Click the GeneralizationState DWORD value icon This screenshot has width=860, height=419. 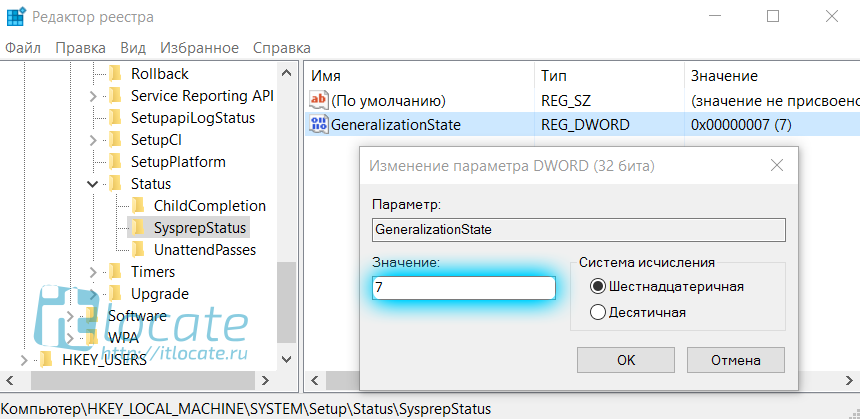click(x=319, y=125)
